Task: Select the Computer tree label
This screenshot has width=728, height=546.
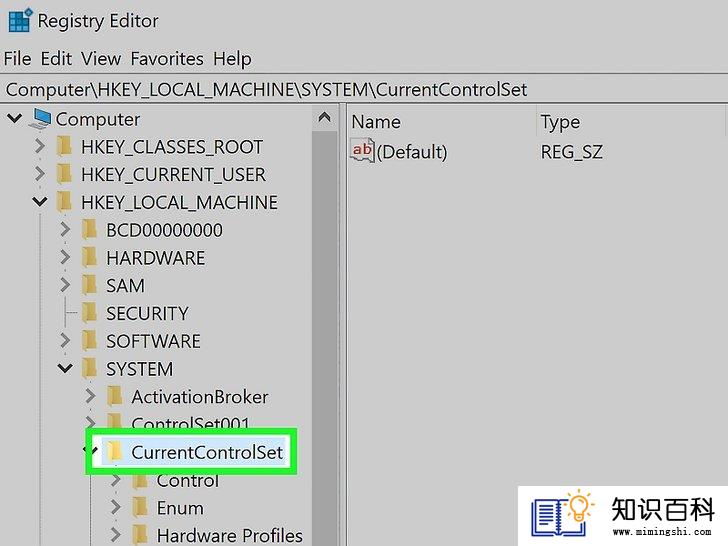Action: [98, 120]
